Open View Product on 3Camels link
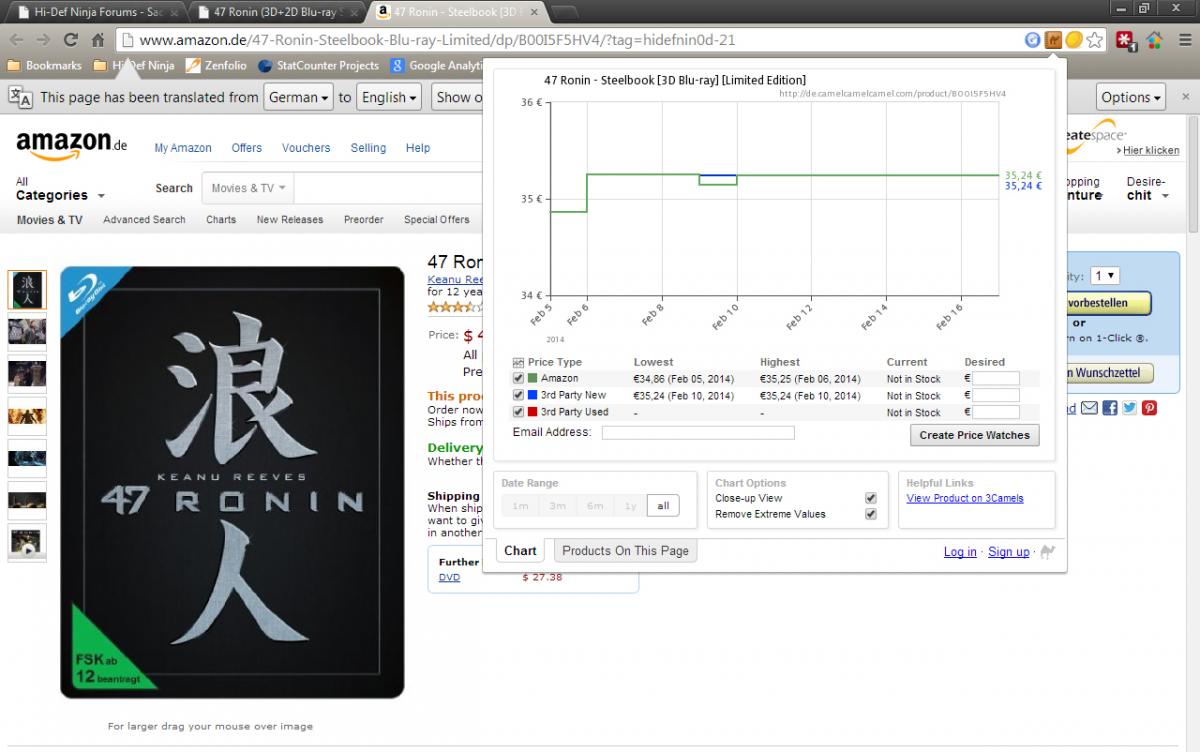This screenshot has height=752, width=1200. tap(965, 498)
